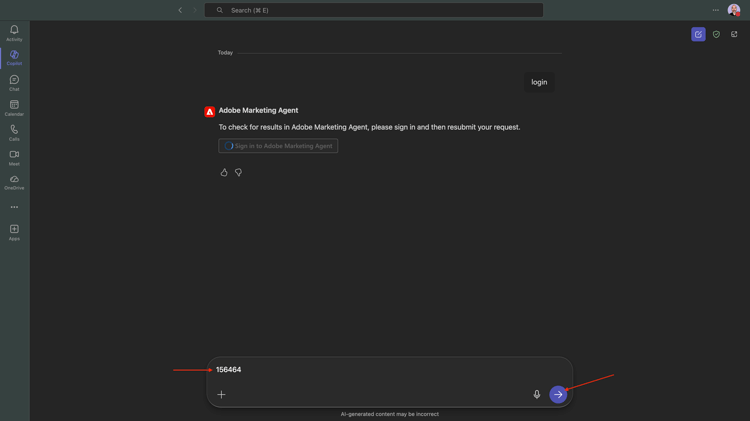Go forward with the right arrow

pyautogui.click(x=195, y=10)
